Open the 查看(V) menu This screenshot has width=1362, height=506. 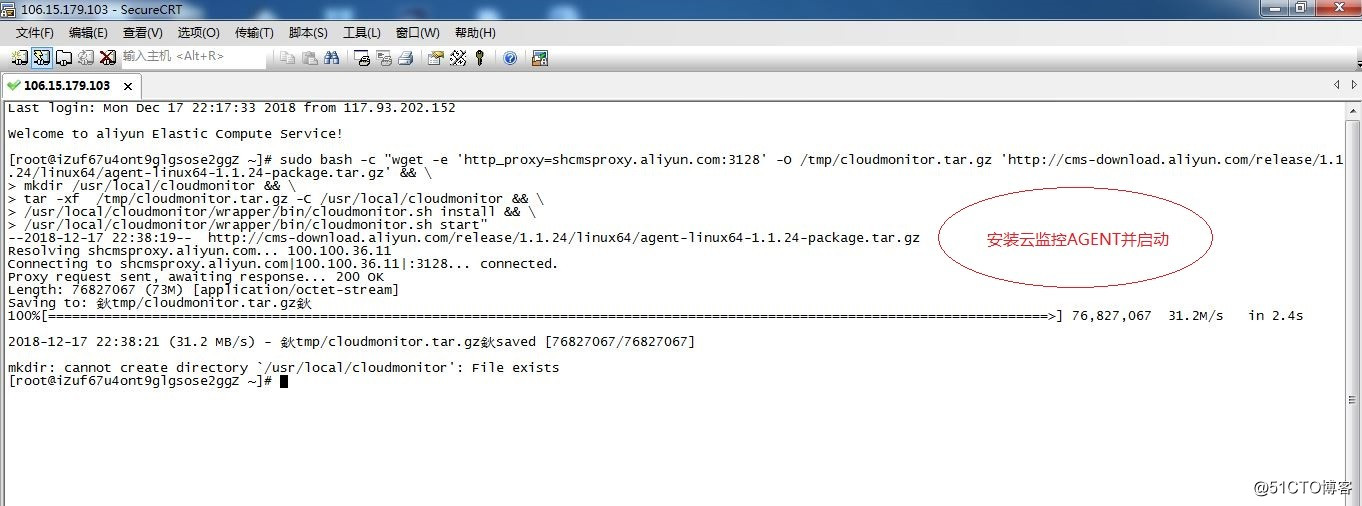[x=143, y=33]
